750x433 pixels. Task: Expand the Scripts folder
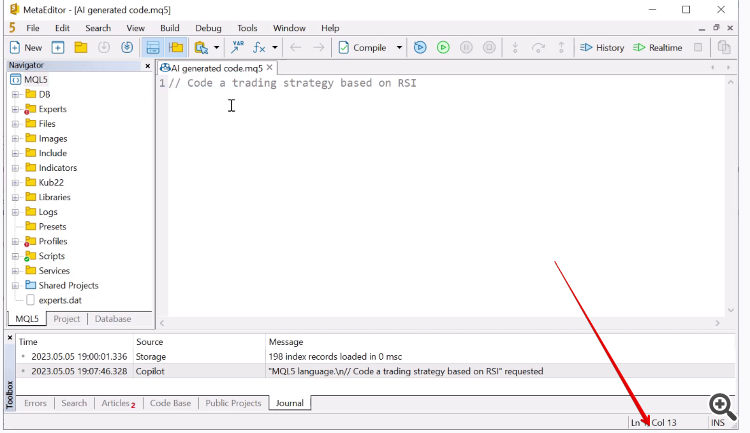[x=15, y=256]
